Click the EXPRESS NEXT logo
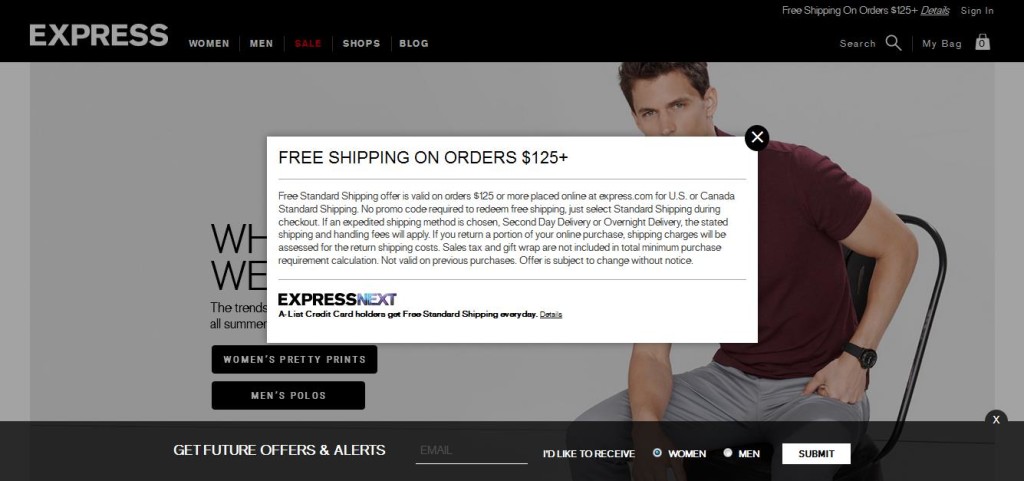The width and height of the screenshot is (1024, 481). (x=337, y=299)
